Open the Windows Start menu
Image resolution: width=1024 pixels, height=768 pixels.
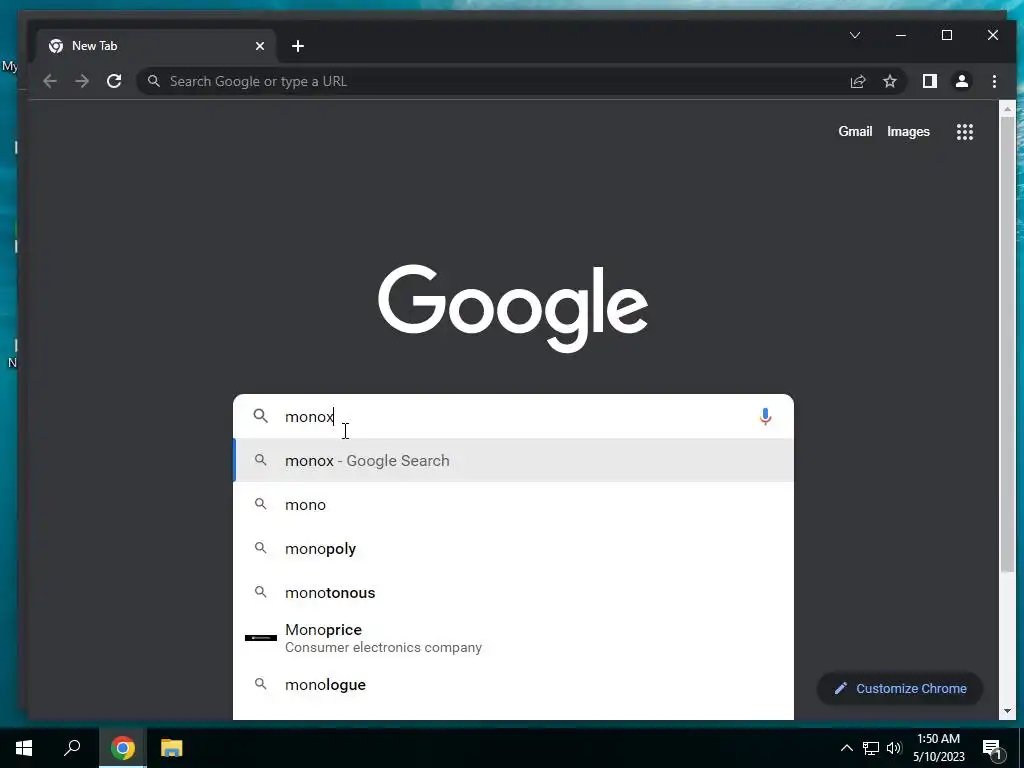pos(24,748)
